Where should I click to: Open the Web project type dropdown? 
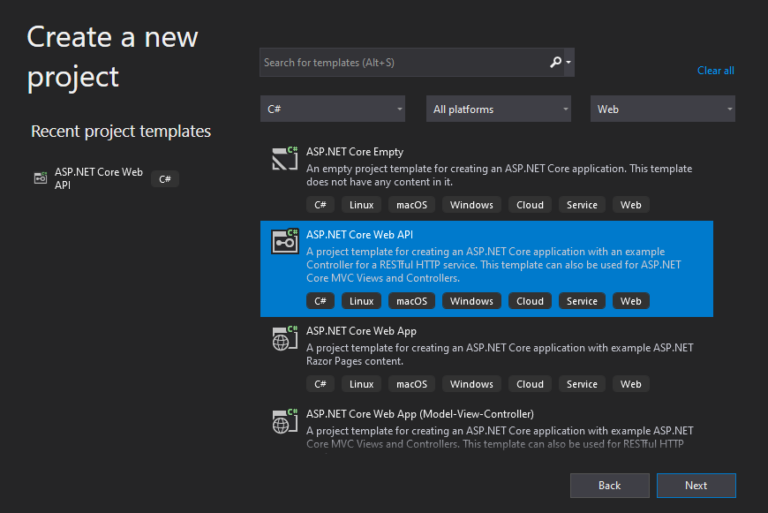pyautogui.click(x=662, y=109)
